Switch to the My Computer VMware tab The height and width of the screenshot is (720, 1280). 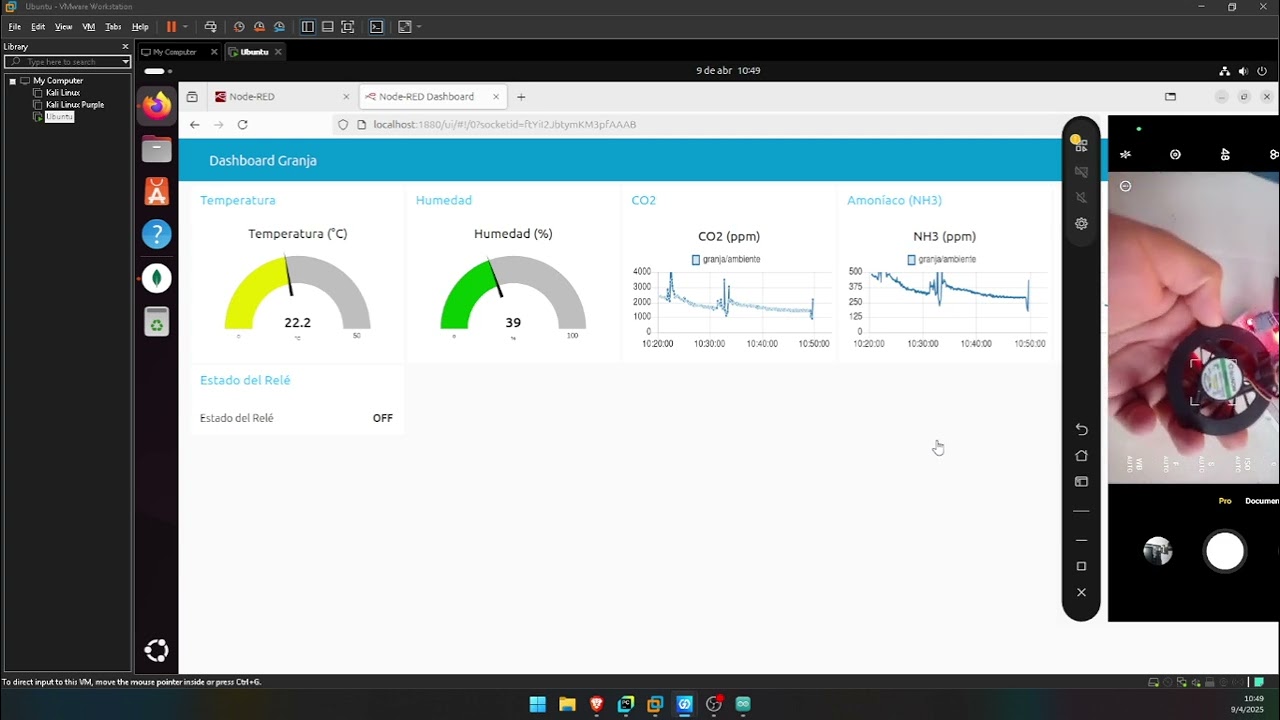pyautogui.click(x=174, y=52)
